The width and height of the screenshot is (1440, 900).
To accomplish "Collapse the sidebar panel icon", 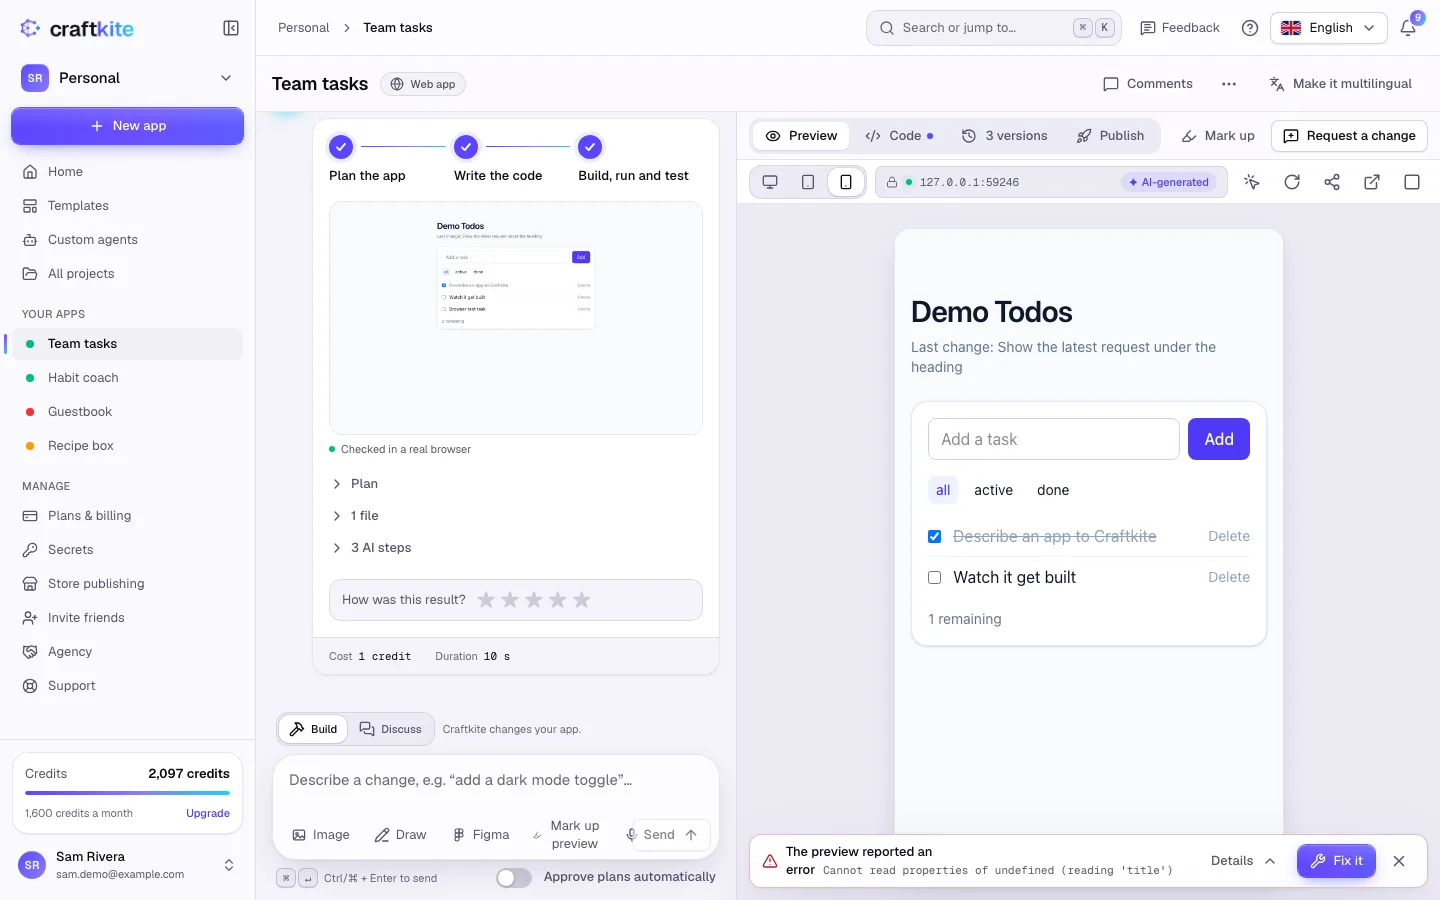I will click(231, 28).
